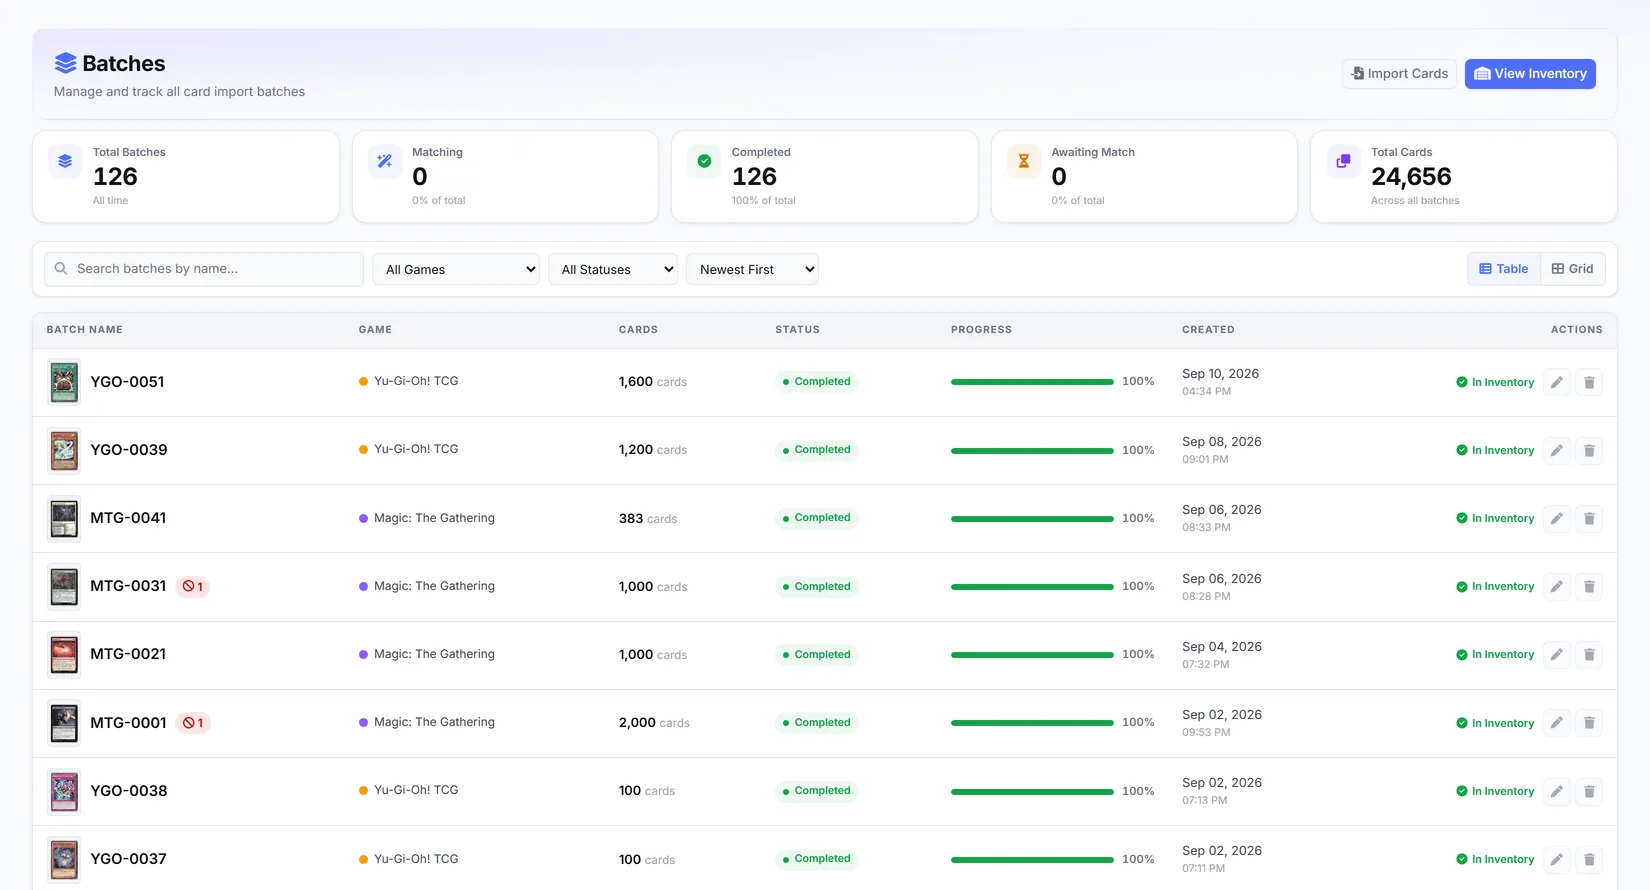
Task: Click the MTG-0021 progress bar
Action: (x=1032, y=655)
